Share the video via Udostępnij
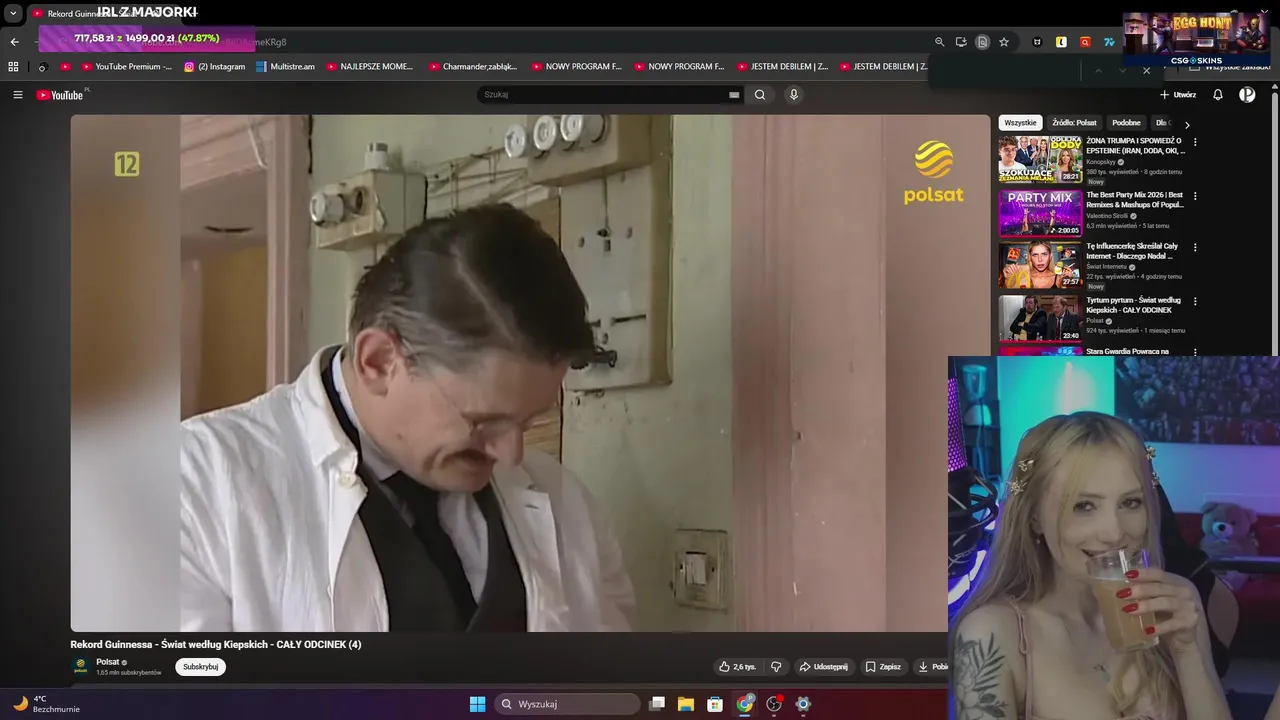This screenshot has height=720, width=1280. [x=823, y=667]
